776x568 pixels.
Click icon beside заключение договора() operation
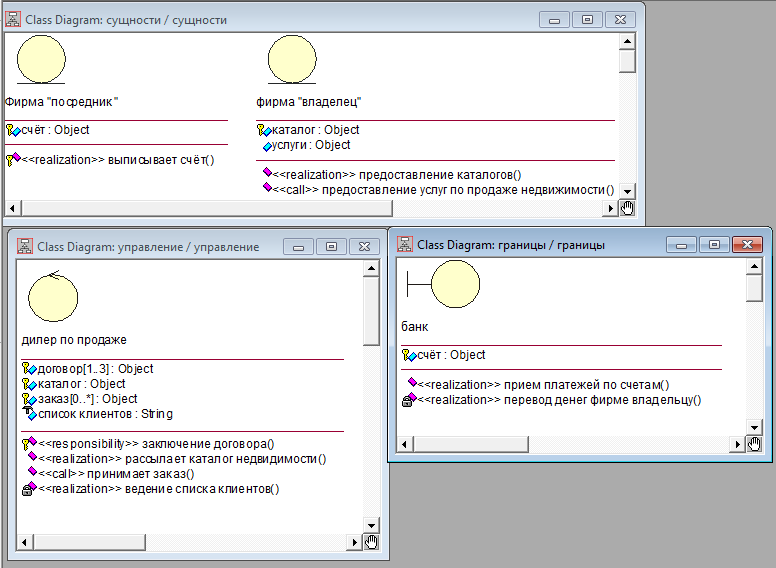pyautogui.click(x=29, y=443)
